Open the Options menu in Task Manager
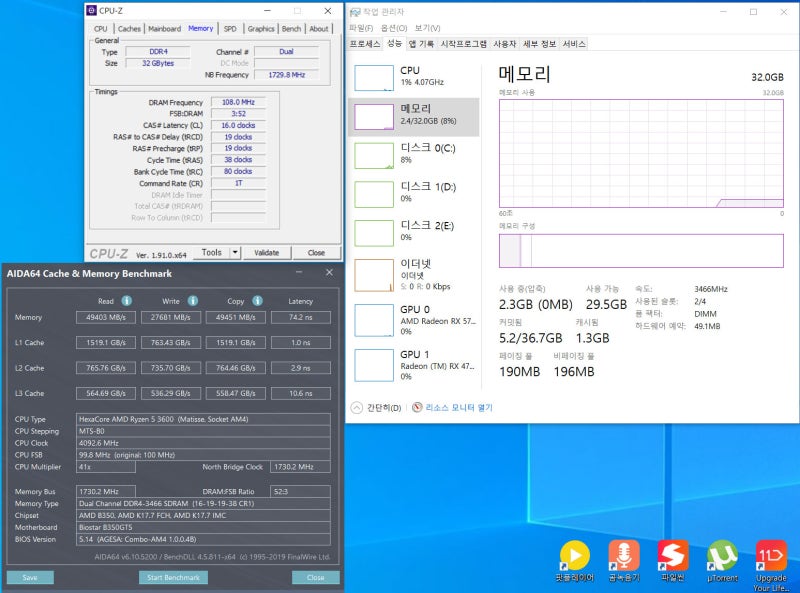 point(394,28)
